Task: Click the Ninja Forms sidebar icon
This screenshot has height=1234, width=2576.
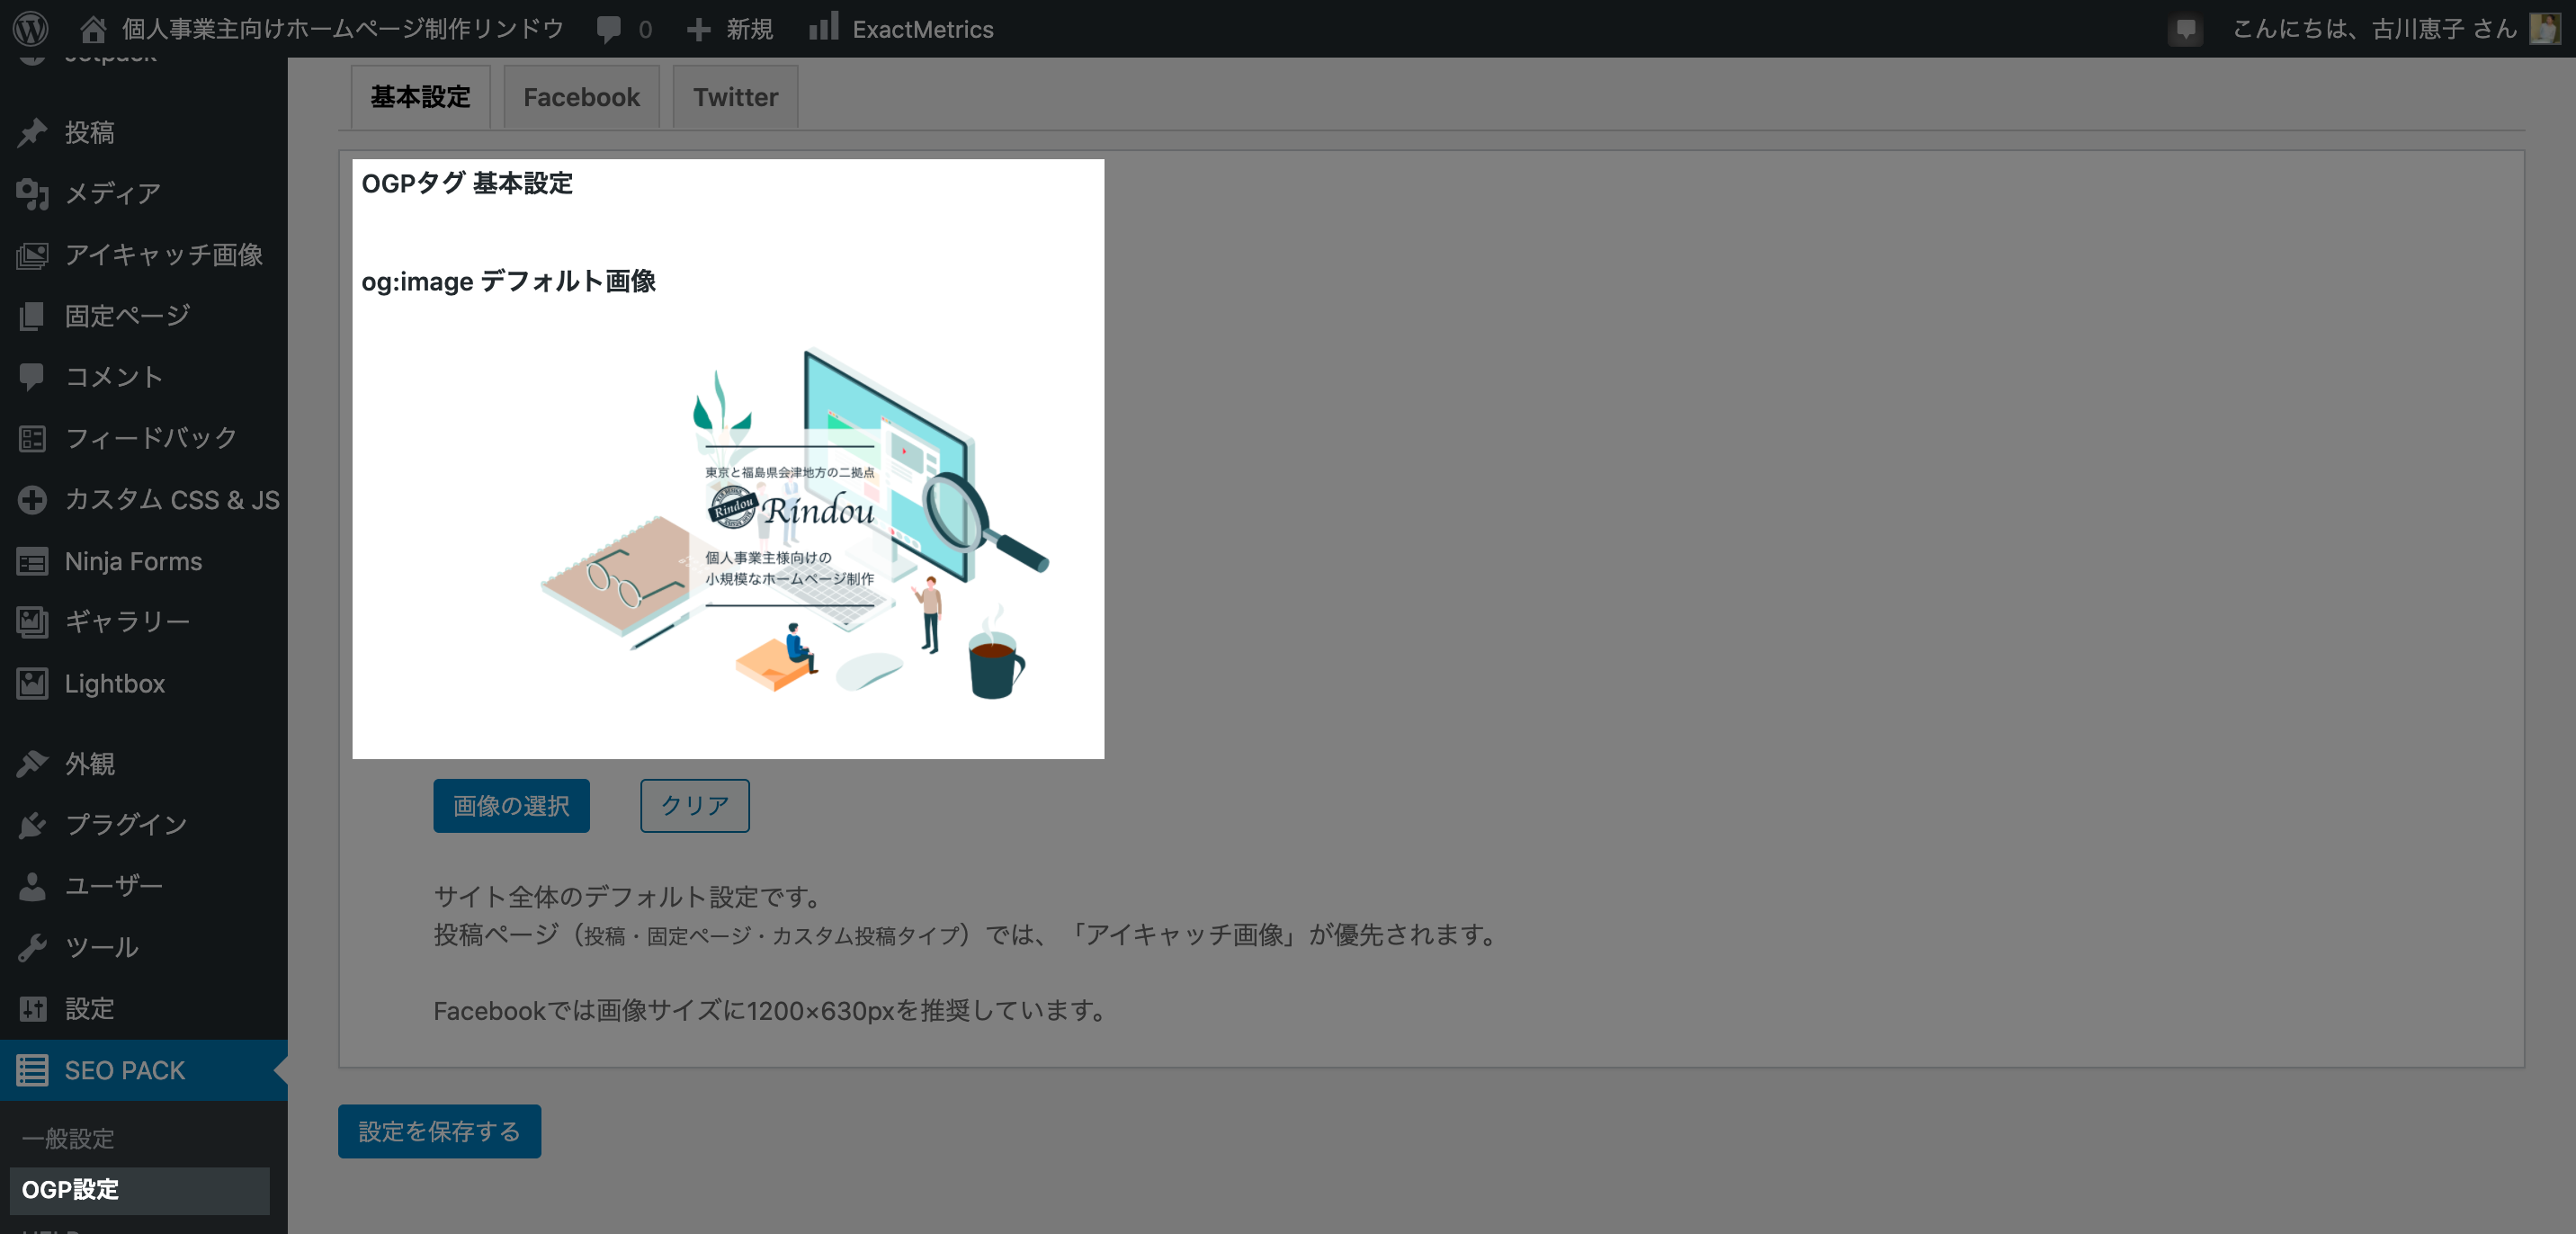Action: [x=32, y=561]
